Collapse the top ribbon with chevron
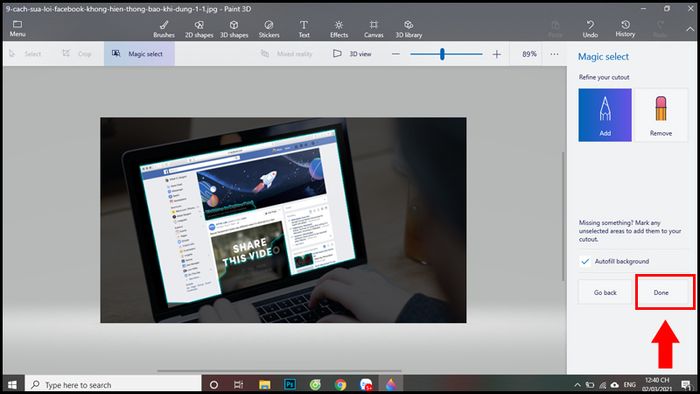Viewport: 700px width, 394px height. (x=690, y=29)
